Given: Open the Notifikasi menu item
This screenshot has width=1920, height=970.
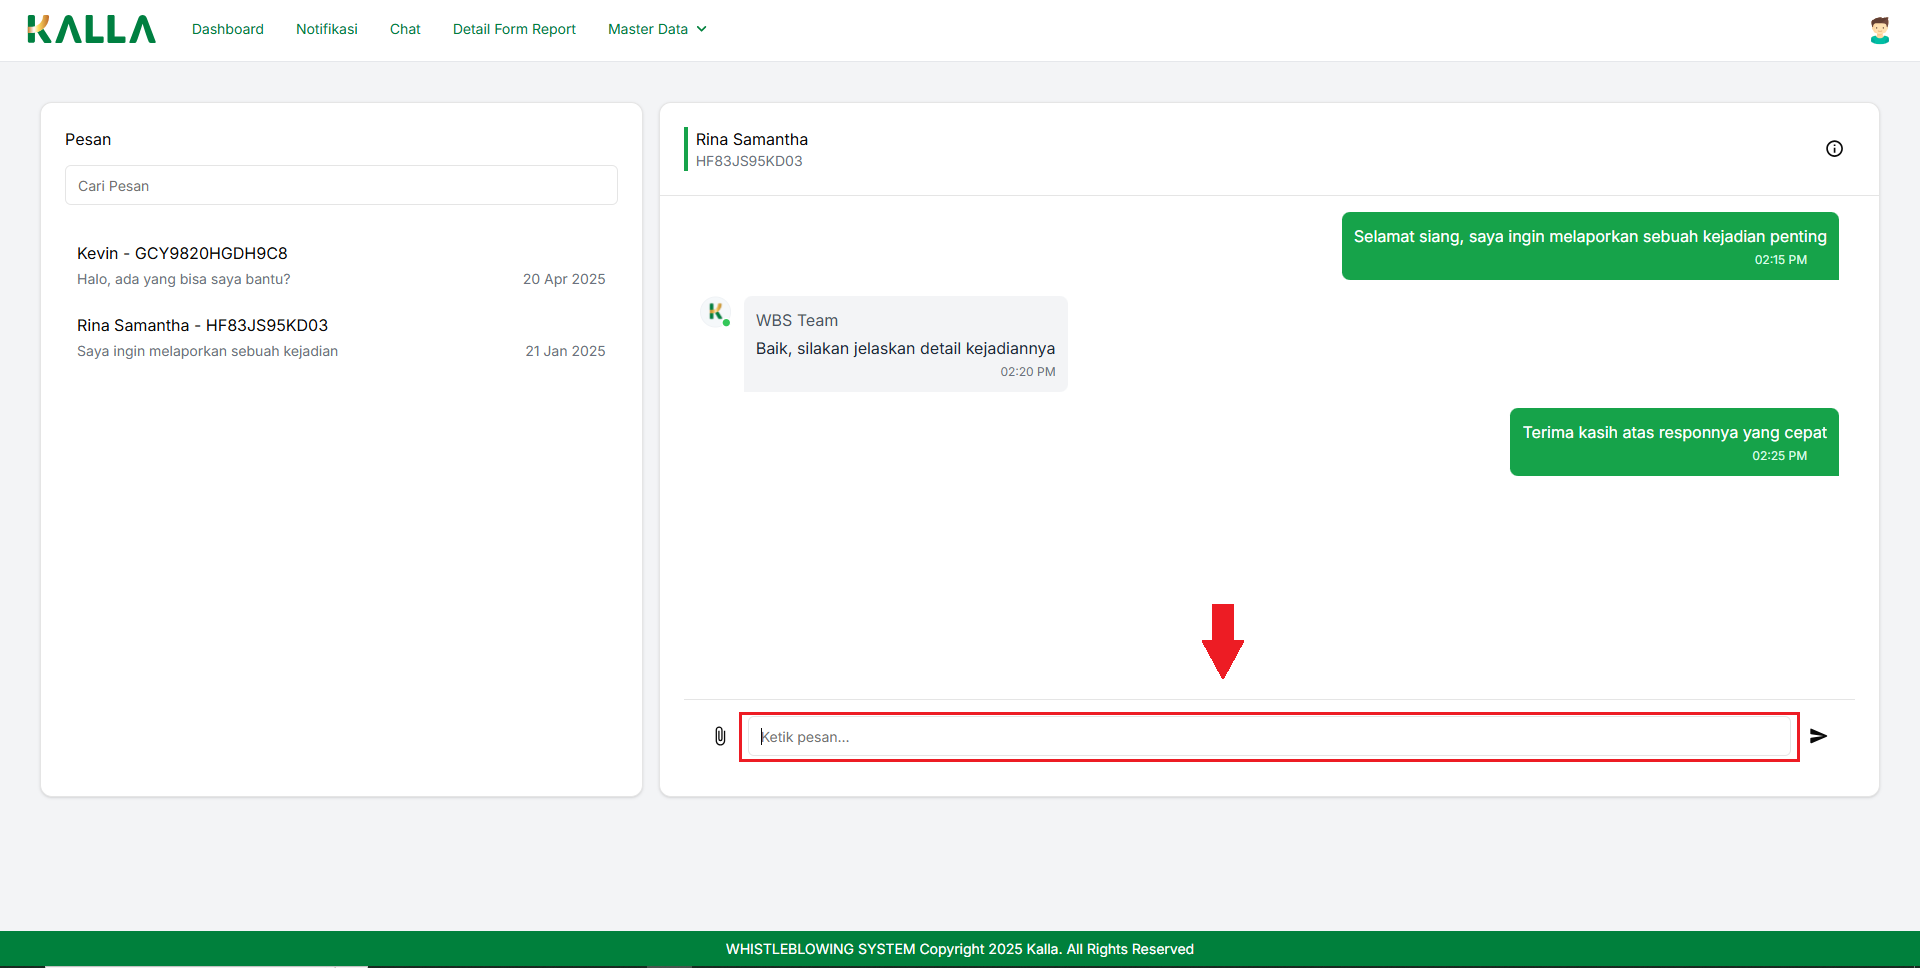Looking at the screenshot, I should coord(326,29).
